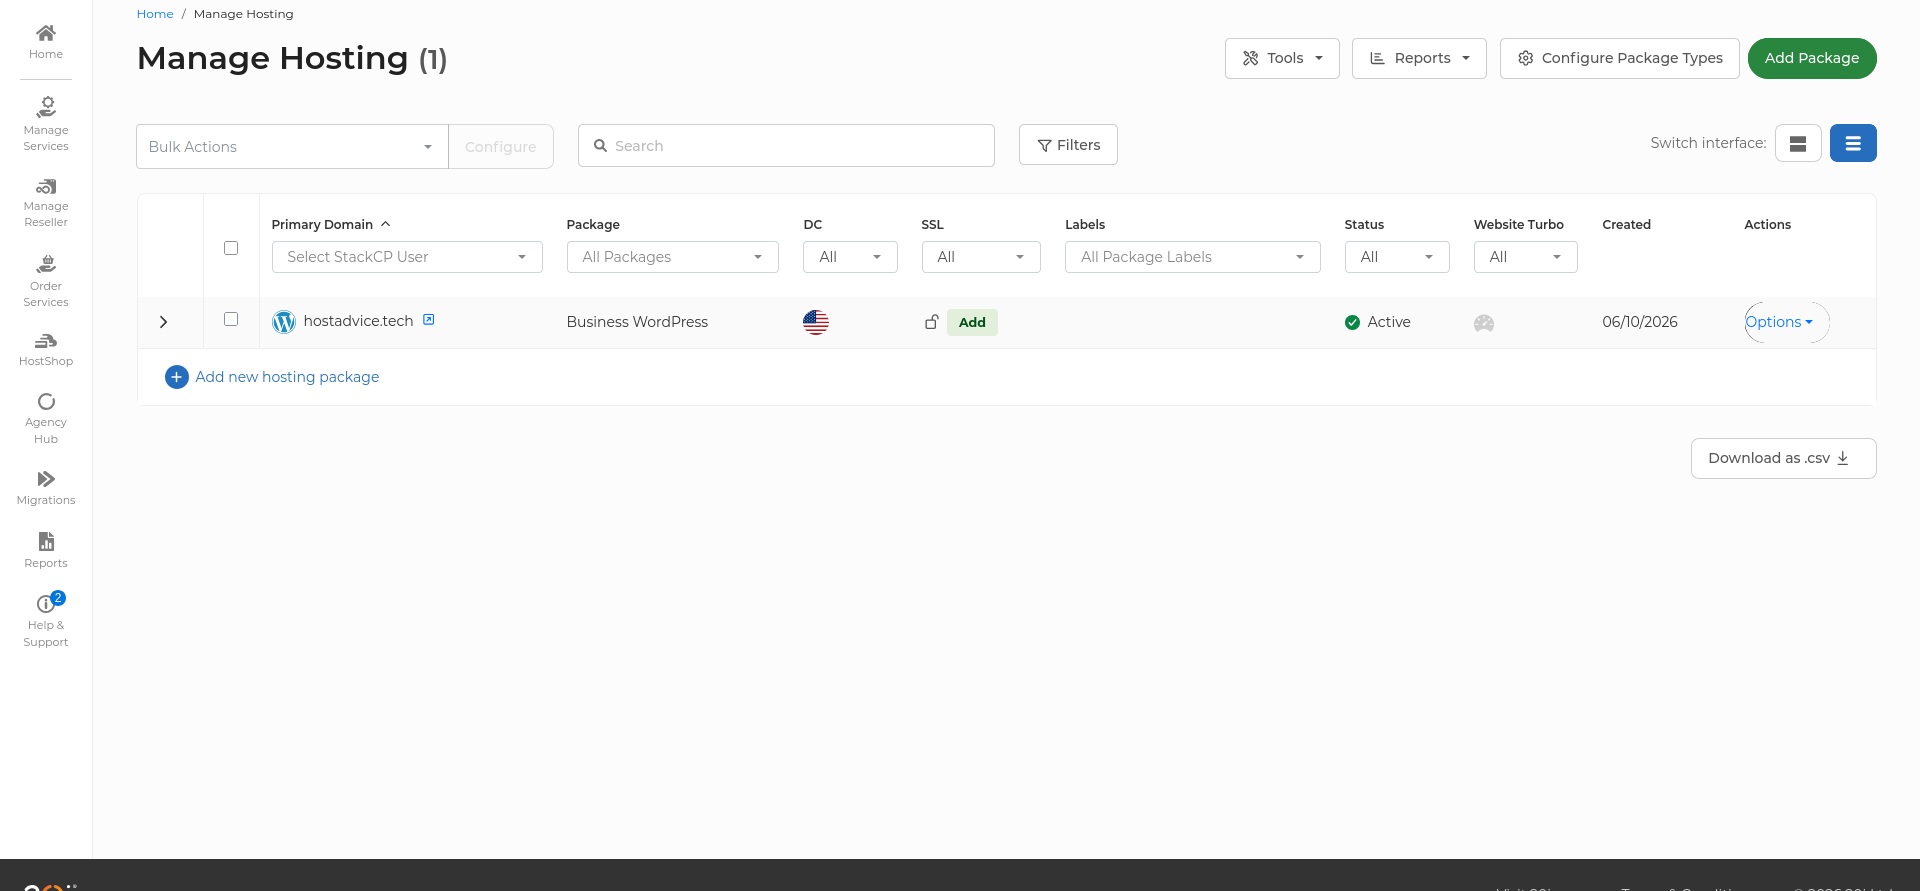Tick the checkbox for hostadvice.tech
1920x891 pixels.
click(231, 319)
